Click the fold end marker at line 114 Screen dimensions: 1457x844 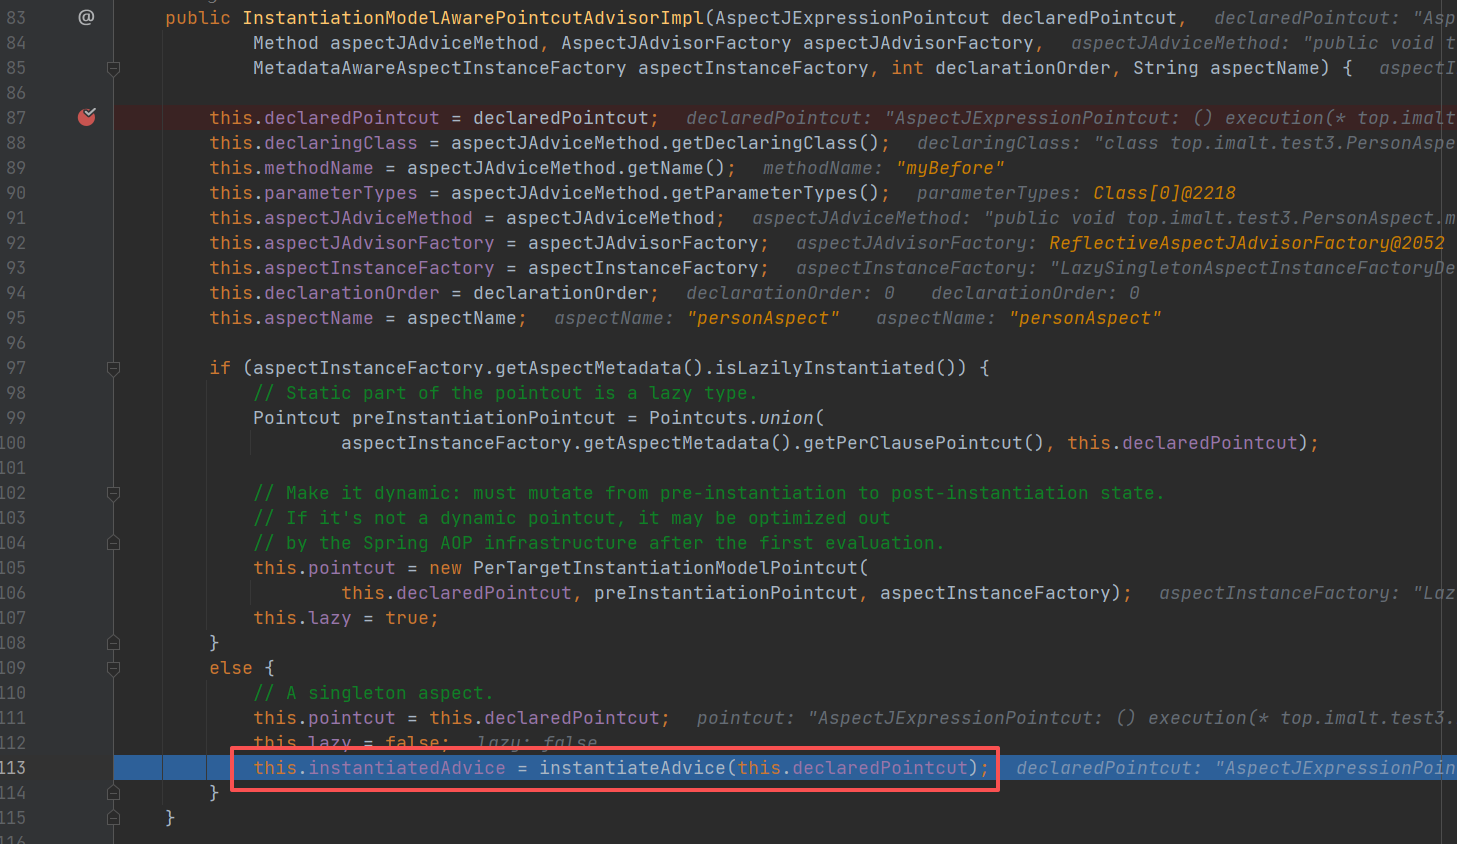[x=113, y=793]
